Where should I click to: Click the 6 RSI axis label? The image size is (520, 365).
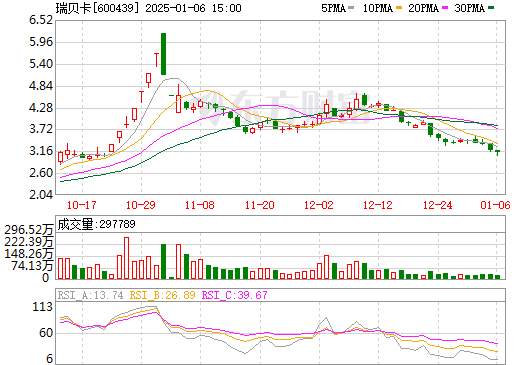[50, 359]
